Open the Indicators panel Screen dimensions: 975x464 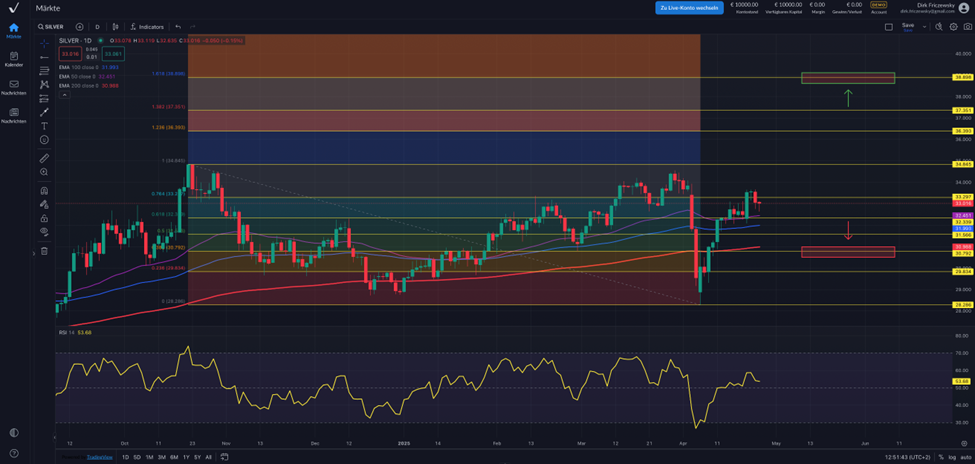[x=147, y=27]
